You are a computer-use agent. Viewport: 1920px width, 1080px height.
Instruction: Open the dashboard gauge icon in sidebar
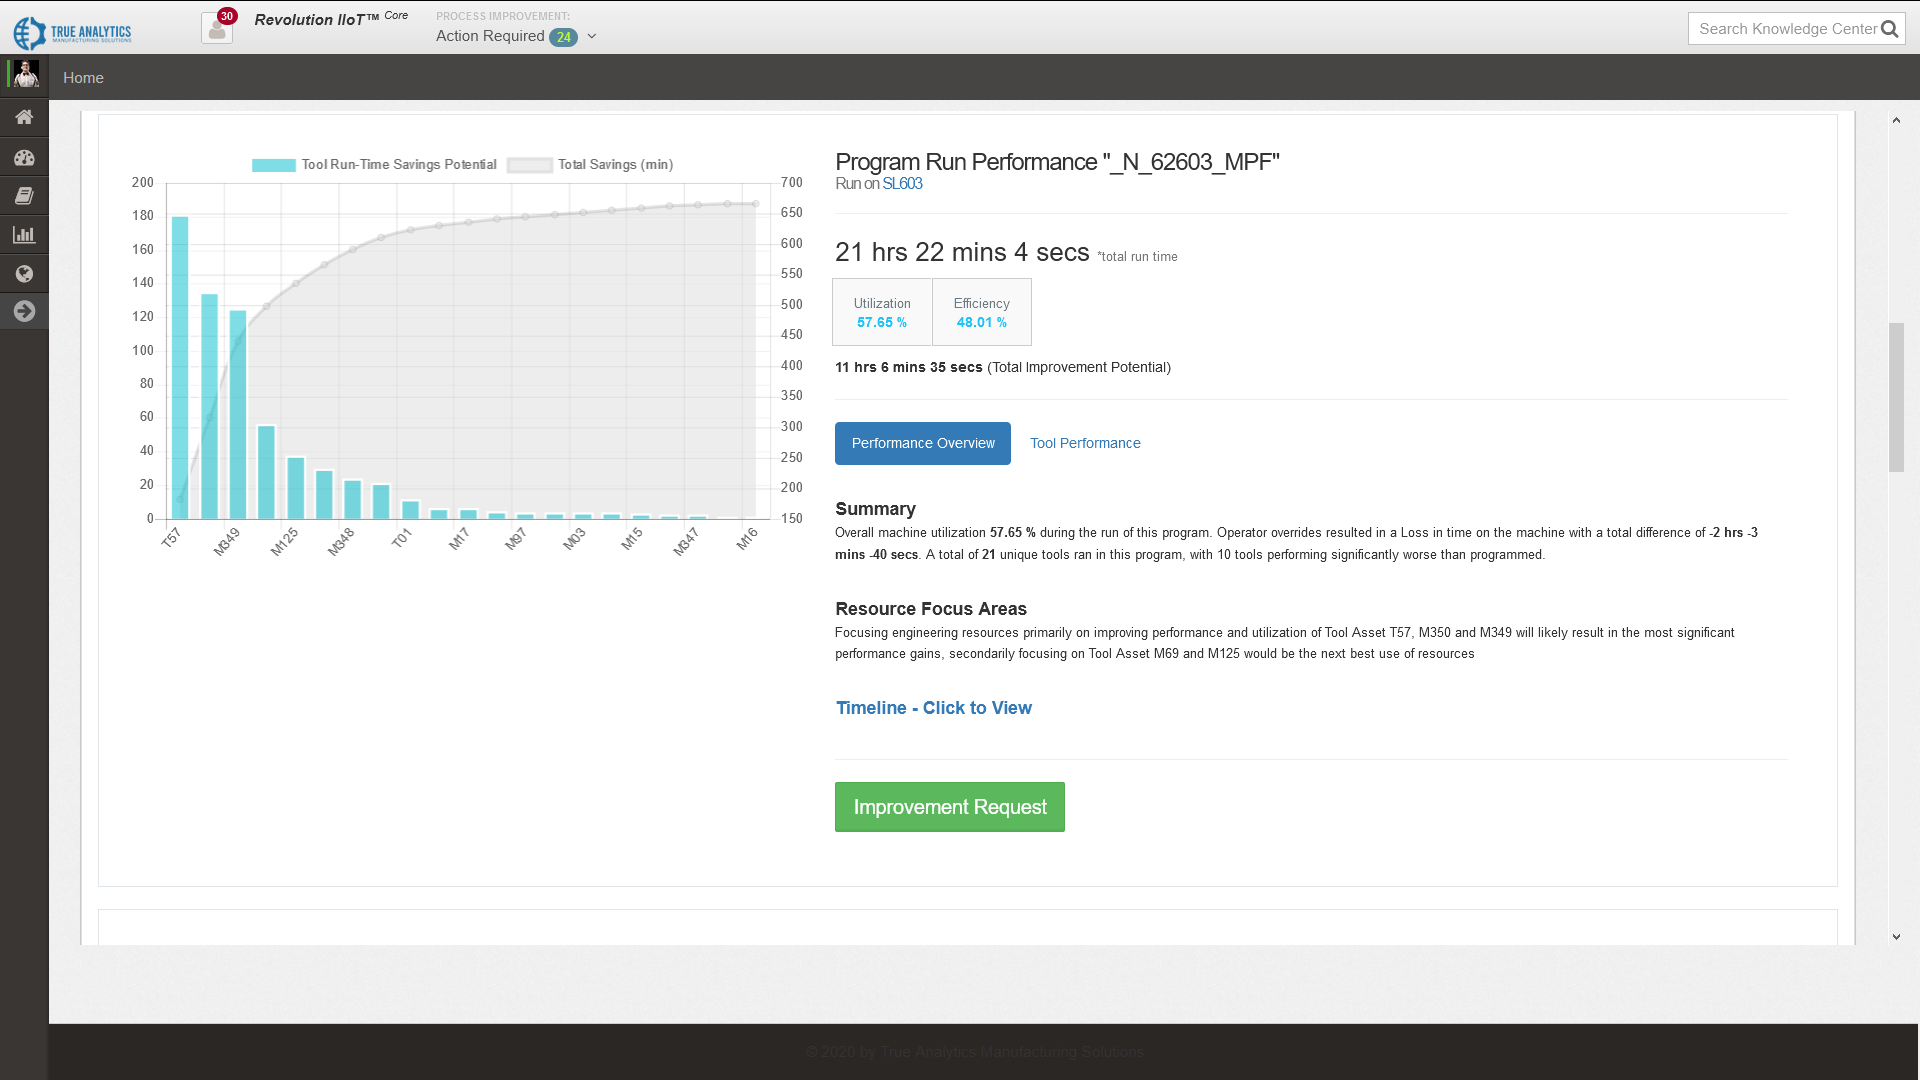coord(24,157)
